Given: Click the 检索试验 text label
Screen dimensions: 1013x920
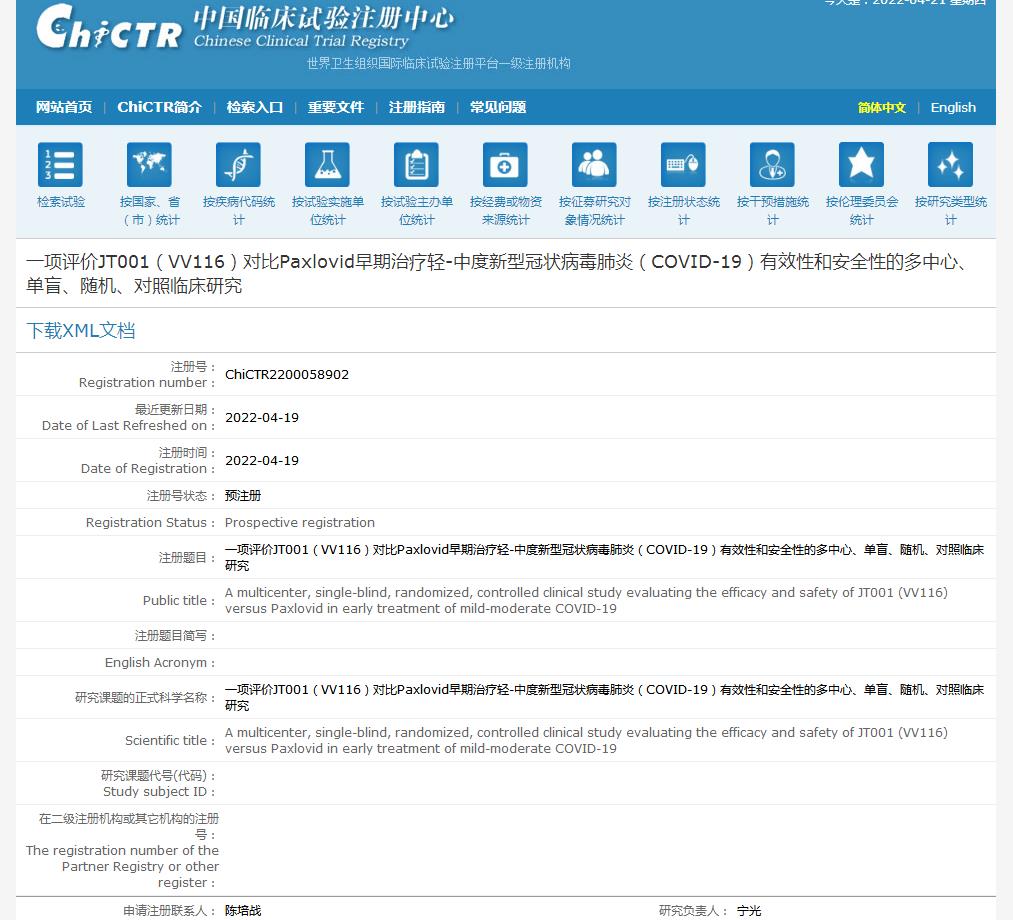Looking at the screenshot, I should tap(61, 202).
